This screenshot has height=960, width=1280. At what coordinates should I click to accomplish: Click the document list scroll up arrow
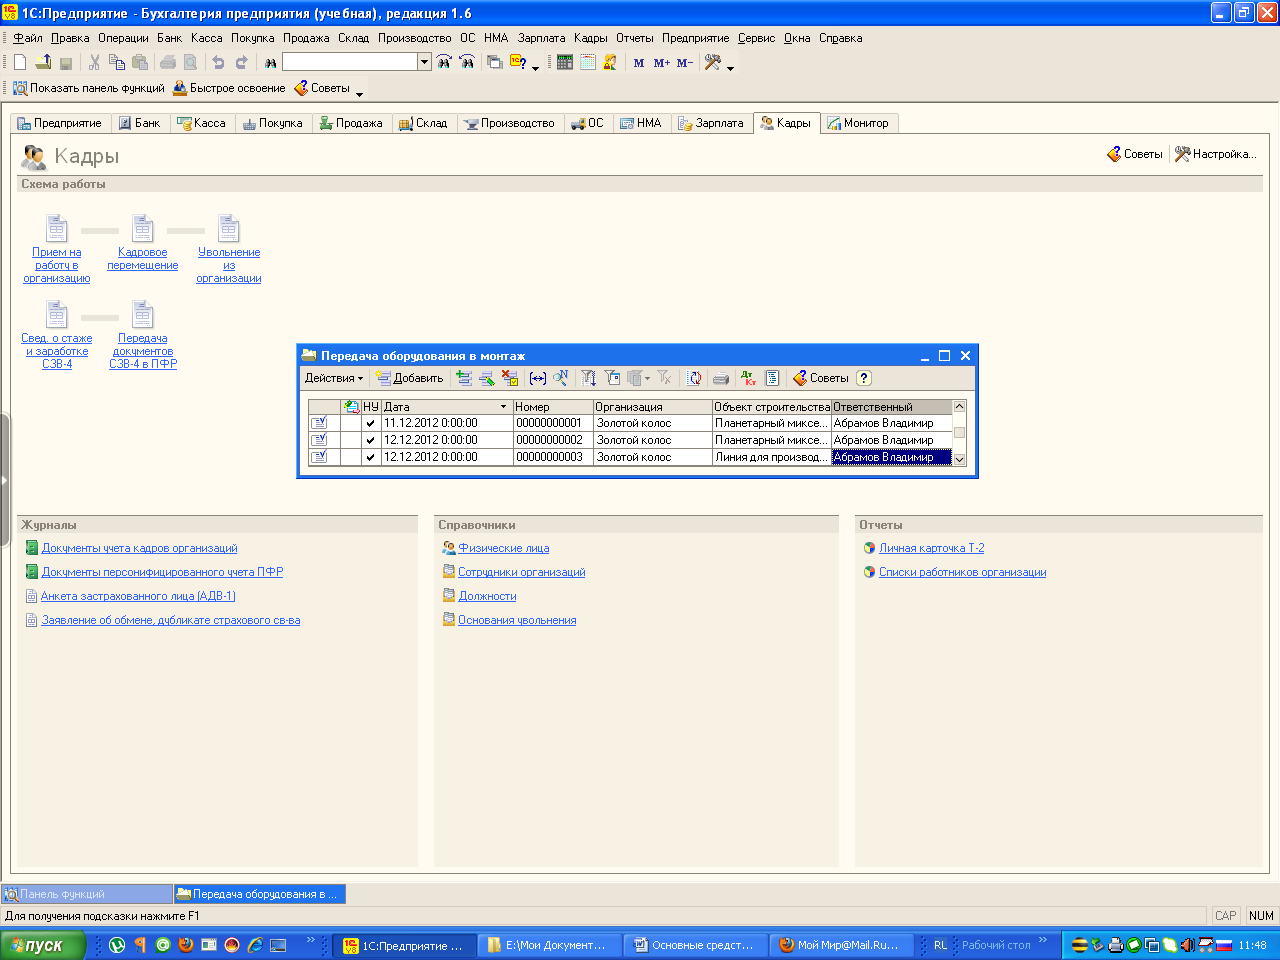960,406
